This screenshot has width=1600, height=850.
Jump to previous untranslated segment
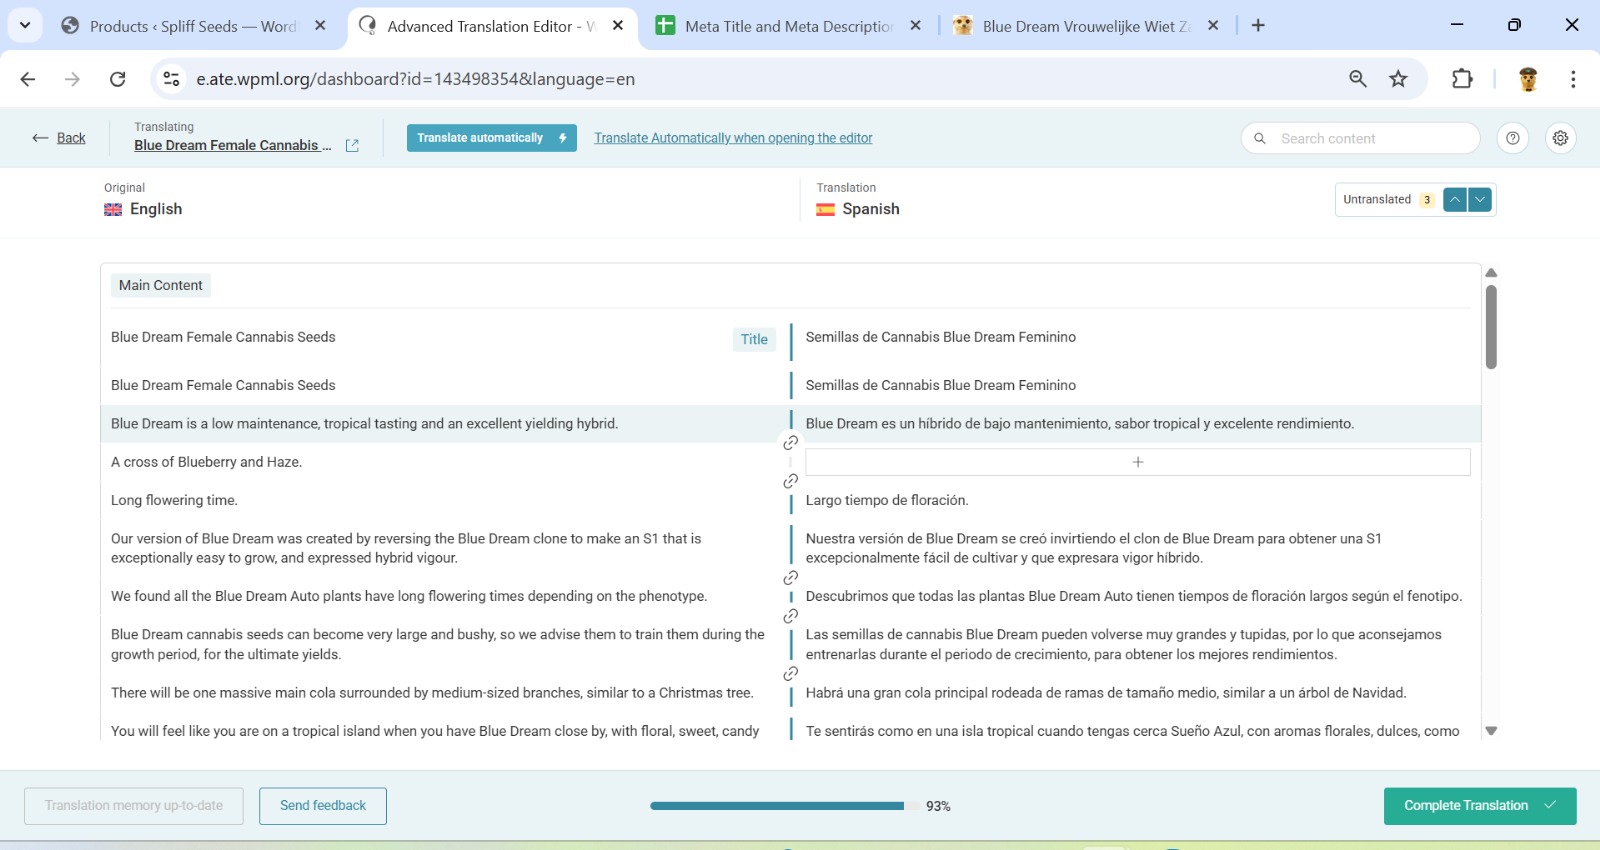1455,200
